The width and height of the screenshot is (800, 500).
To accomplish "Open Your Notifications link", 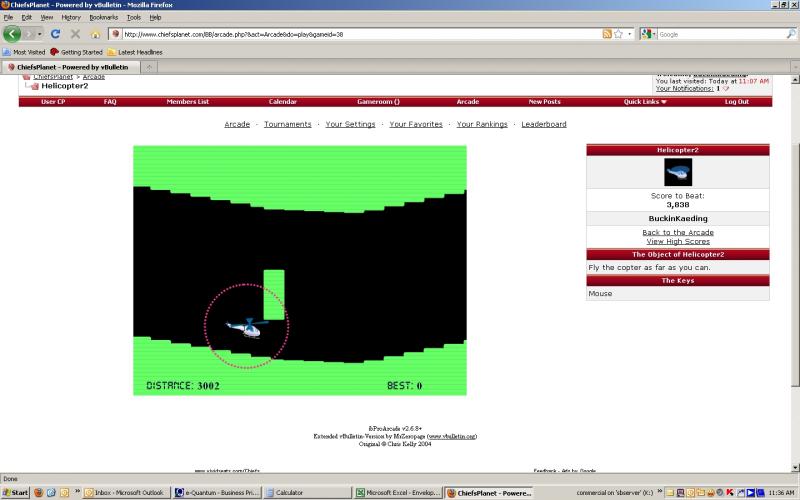I will pos(685,88).
